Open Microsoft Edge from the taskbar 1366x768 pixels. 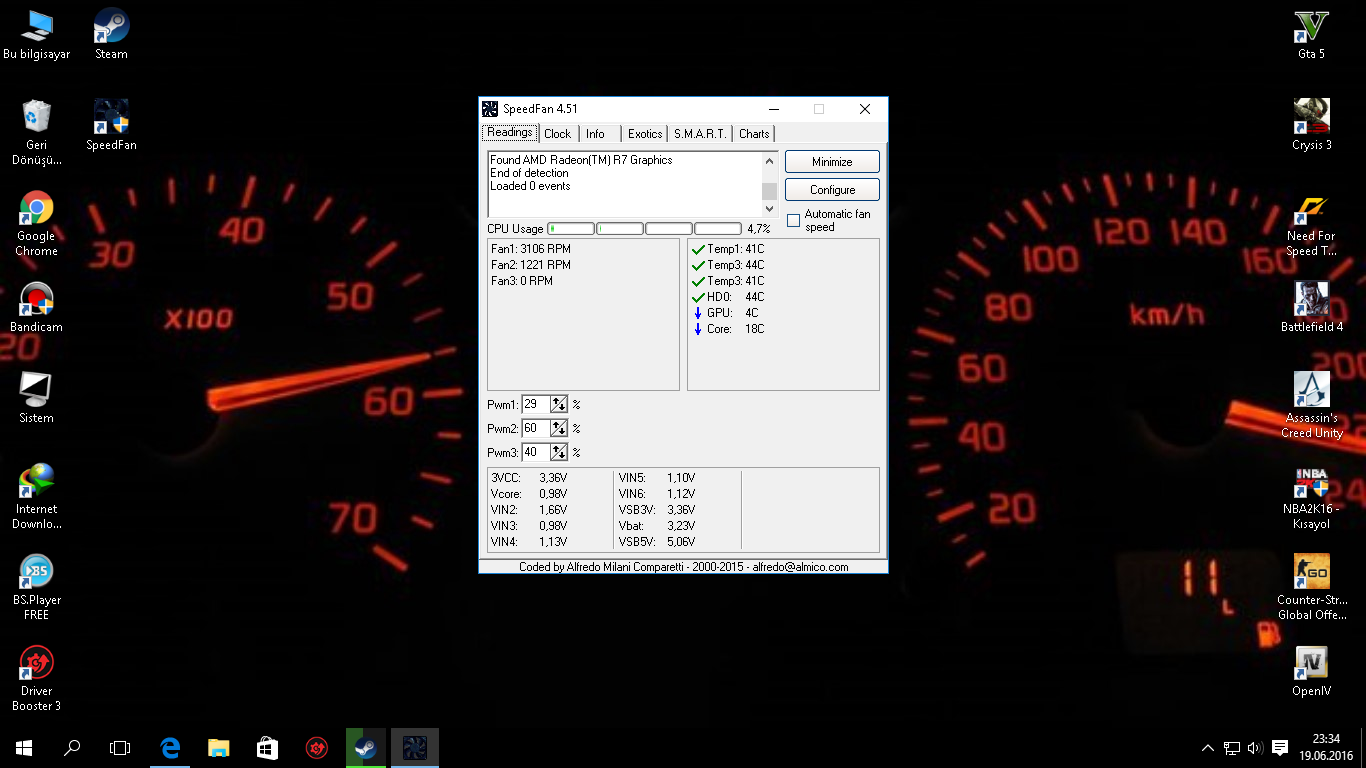pyautogui.click(x=170, y=747)
